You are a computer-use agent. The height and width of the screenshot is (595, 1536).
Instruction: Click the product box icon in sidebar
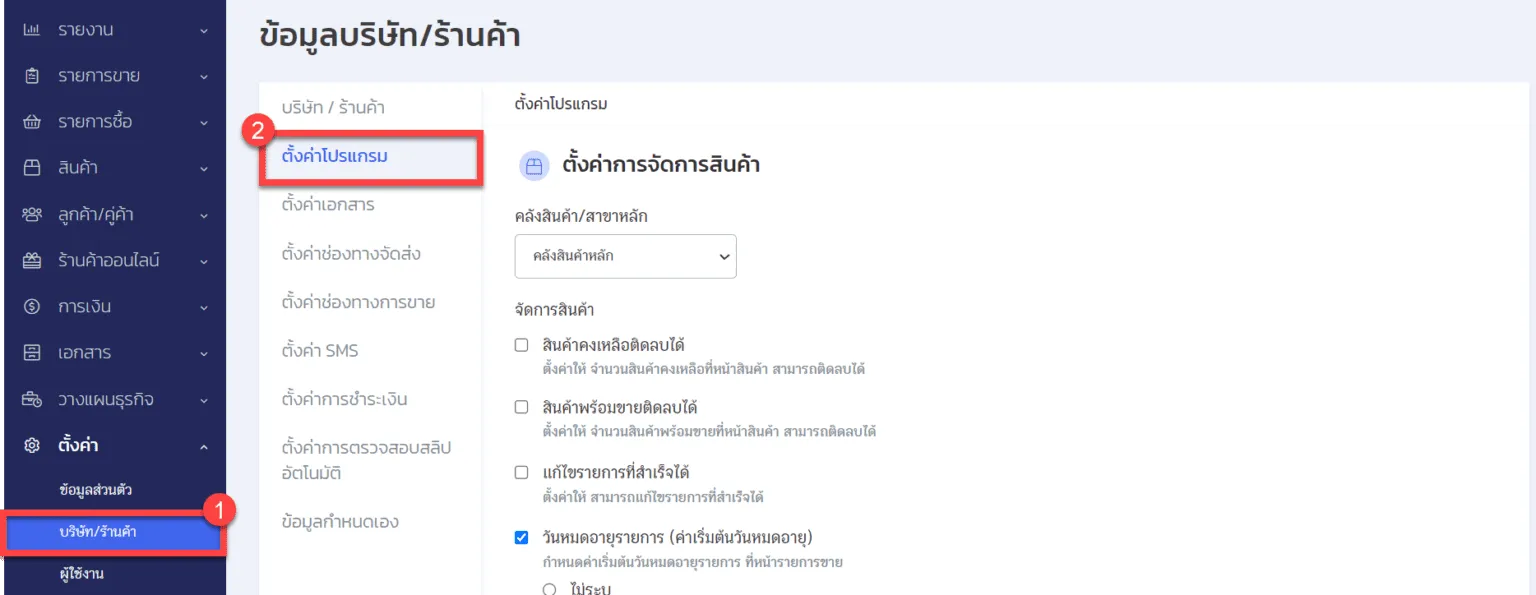[31, 168]
